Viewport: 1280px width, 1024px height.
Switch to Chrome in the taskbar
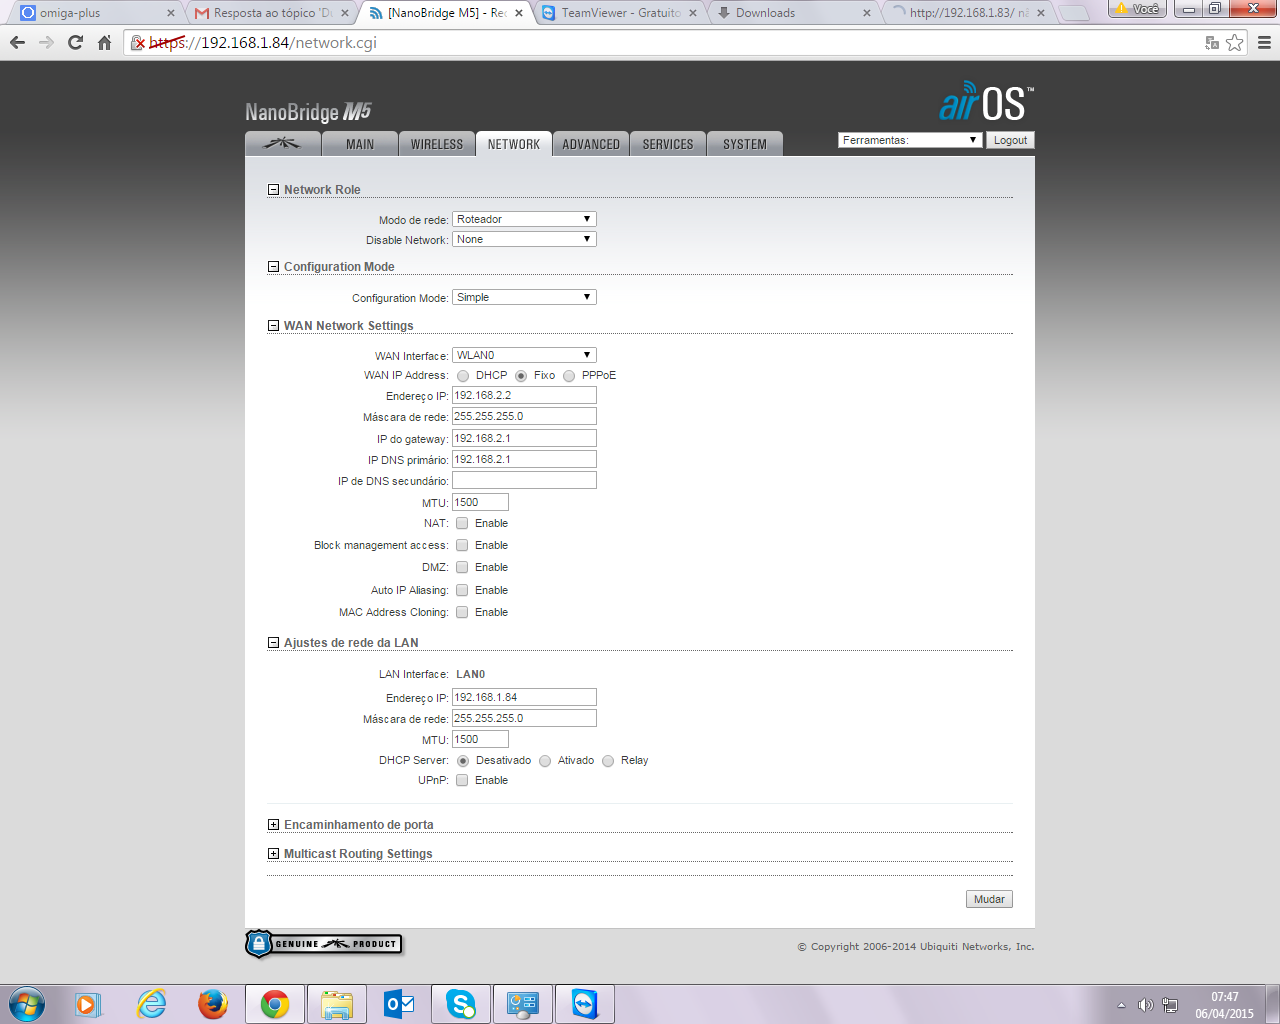click(x=275, y=1004)
